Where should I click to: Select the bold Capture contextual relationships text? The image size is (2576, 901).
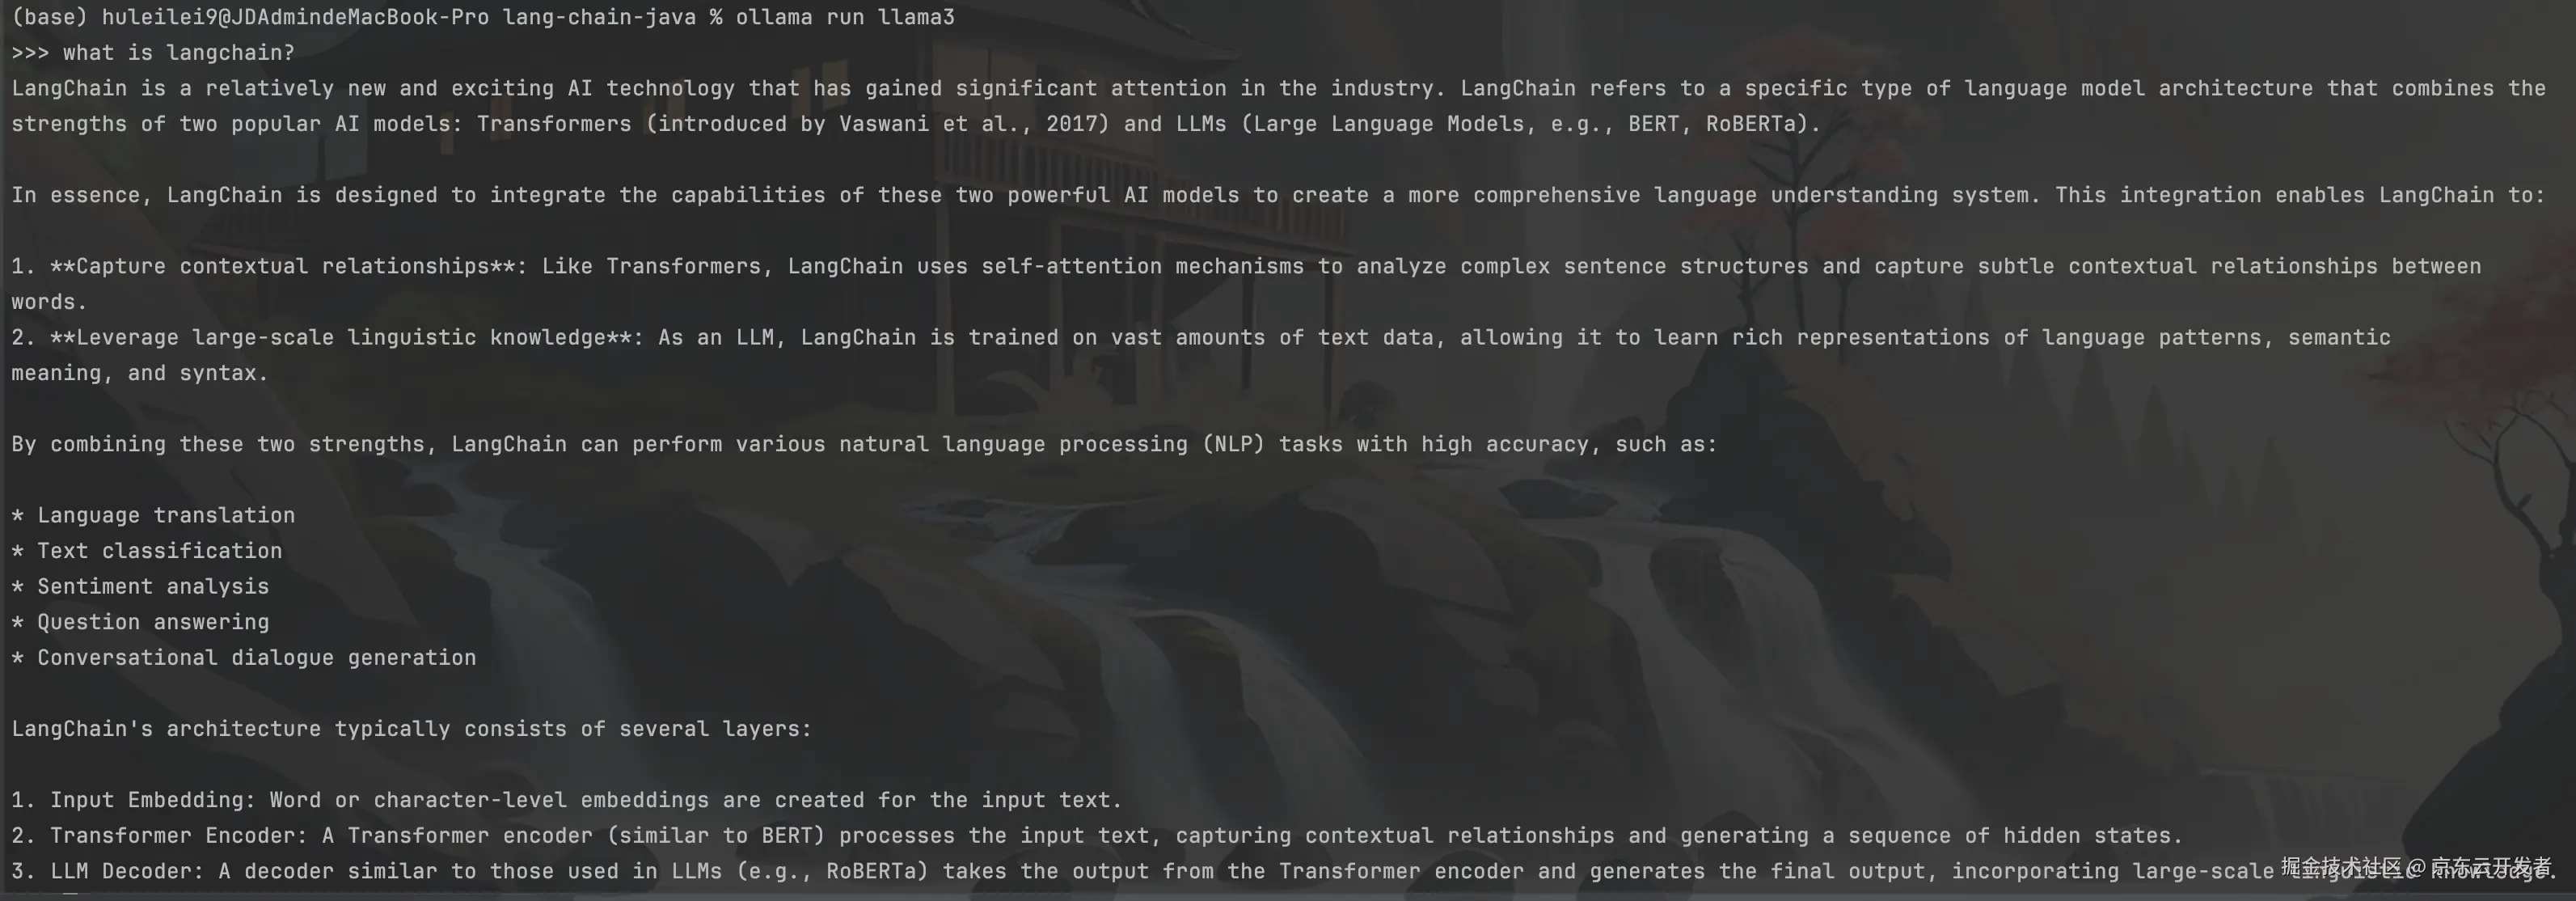coord(288,264)
